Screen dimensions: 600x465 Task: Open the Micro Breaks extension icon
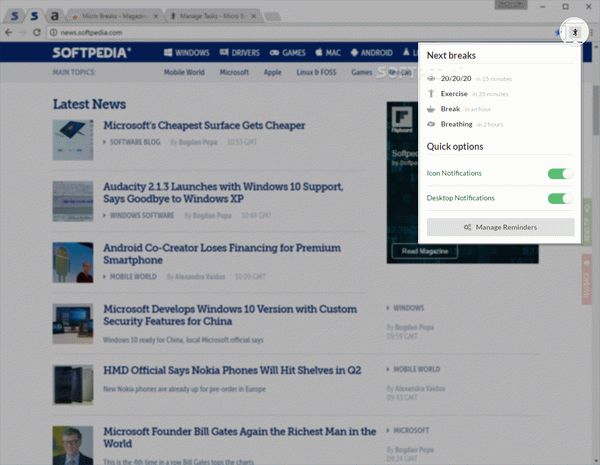(x=574, y=32)
